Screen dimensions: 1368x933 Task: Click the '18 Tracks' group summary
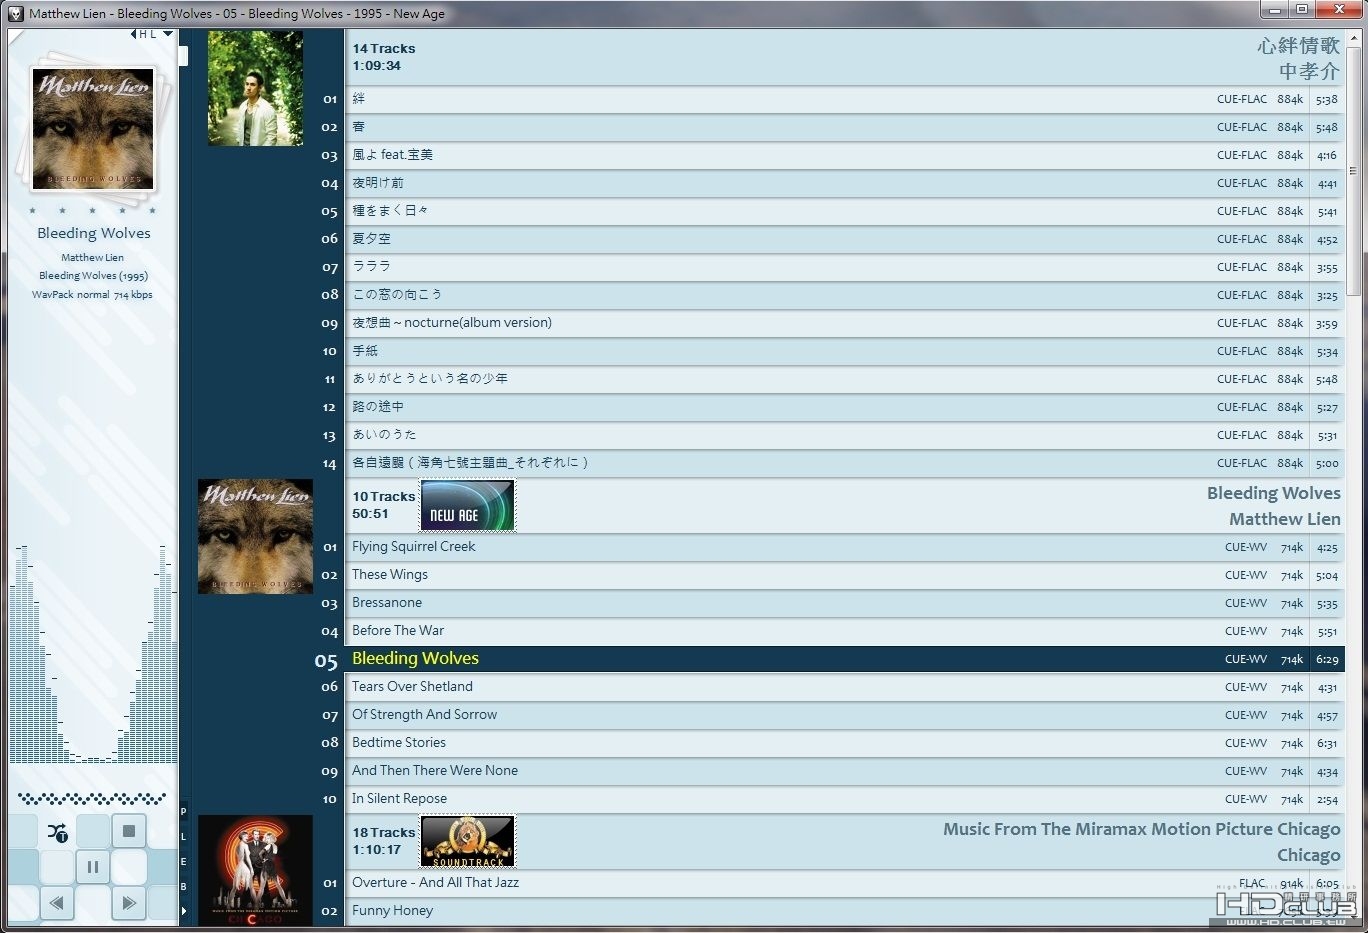(x=383, y=832)
